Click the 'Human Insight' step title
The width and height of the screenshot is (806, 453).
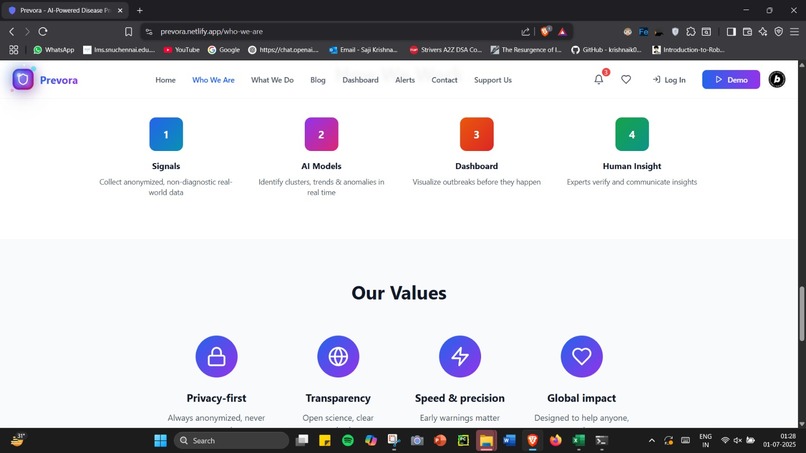pyautogui.click(x=632, y=166)
